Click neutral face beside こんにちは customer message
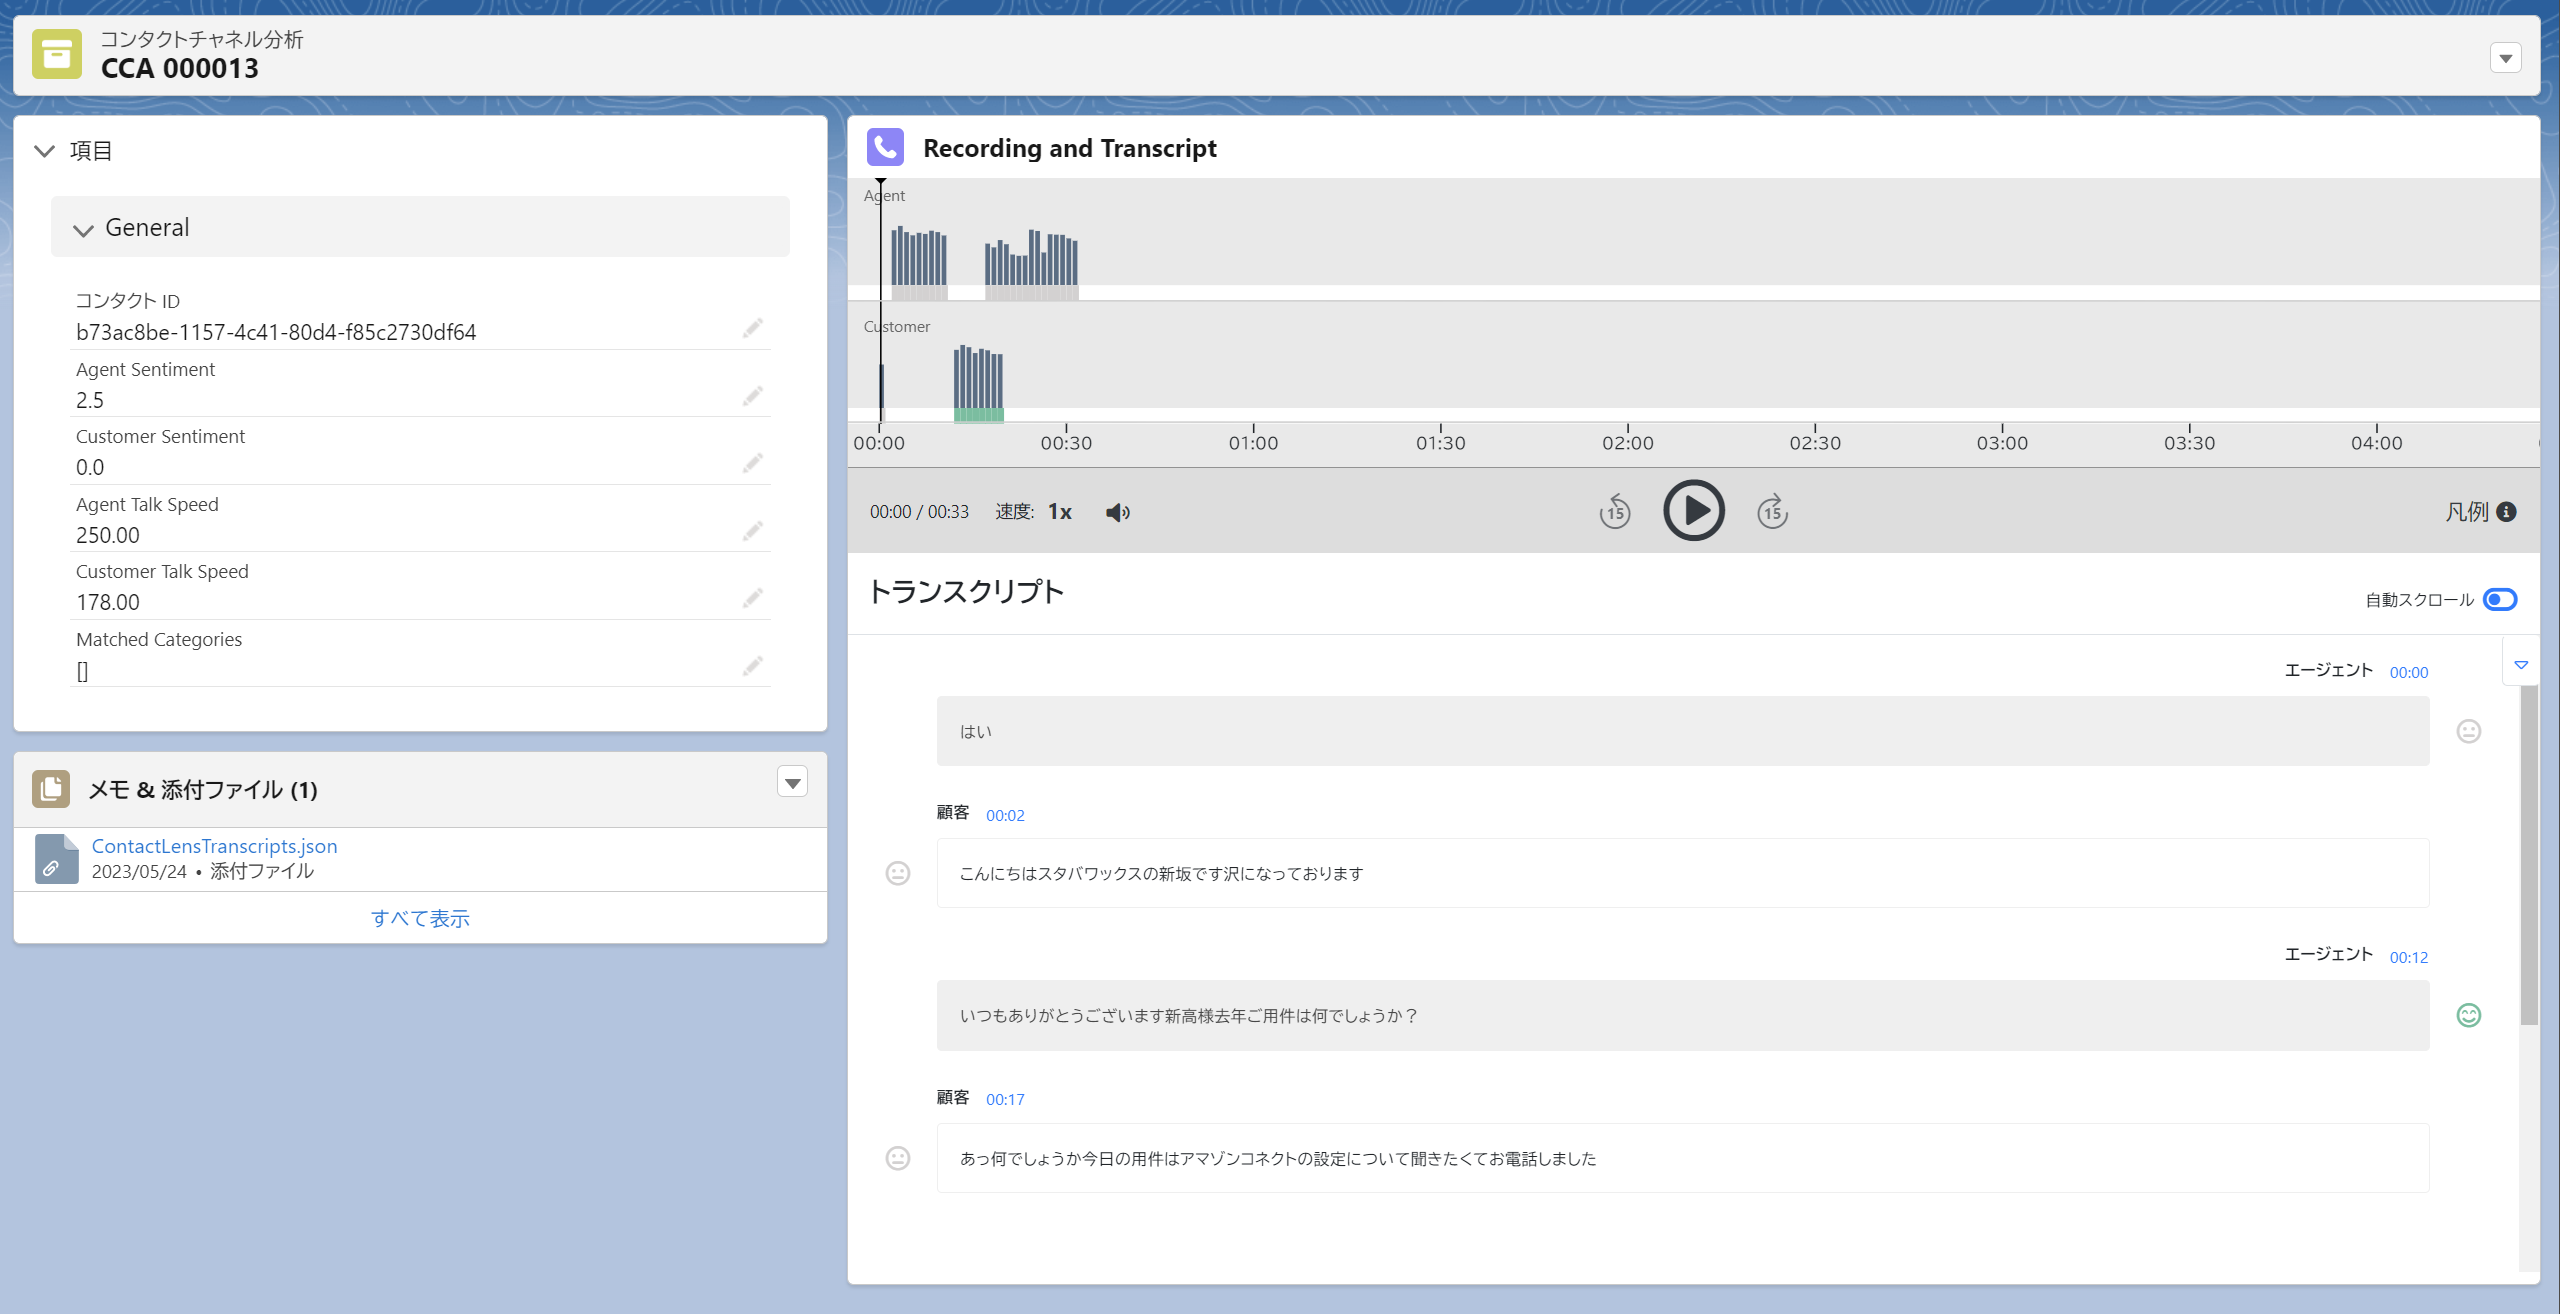The image size is (2560, 1314). pos(898,874)
